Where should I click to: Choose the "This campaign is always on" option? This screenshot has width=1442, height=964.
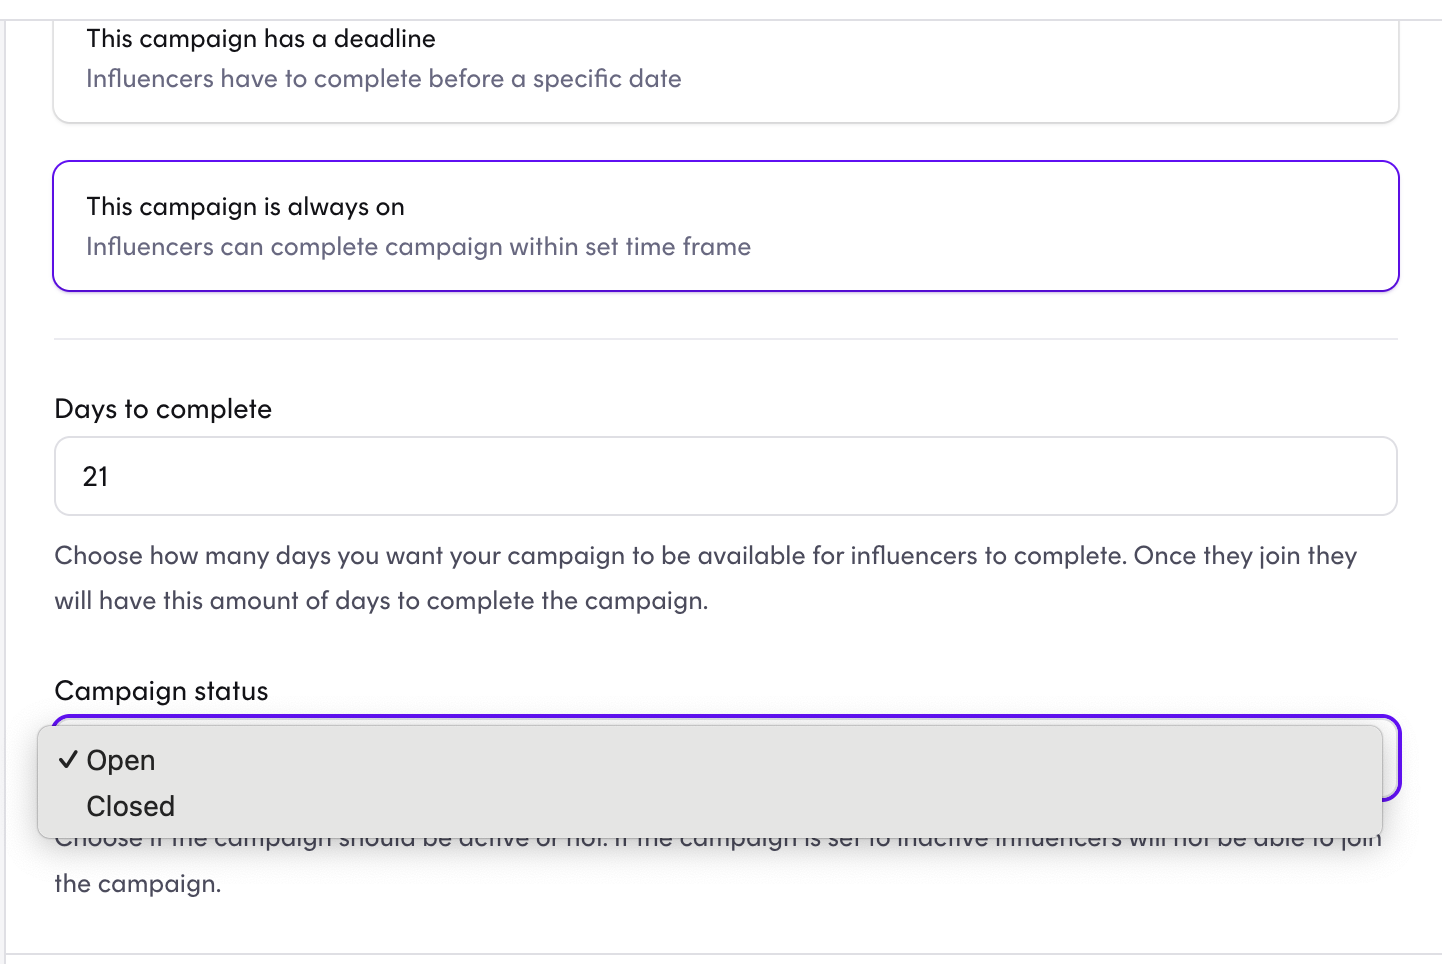click(x=725, y=226)
